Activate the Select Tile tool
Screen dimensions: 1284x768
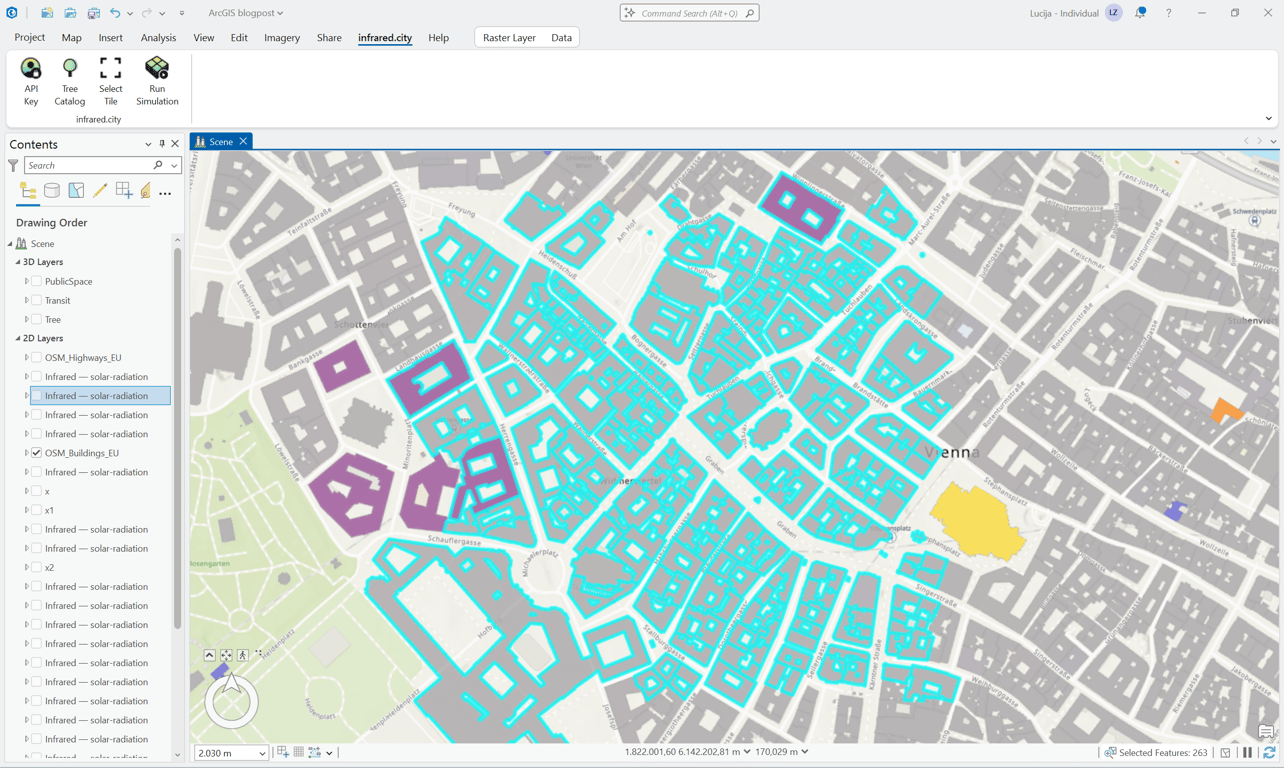pyautogui.click(x=111, y=81)
